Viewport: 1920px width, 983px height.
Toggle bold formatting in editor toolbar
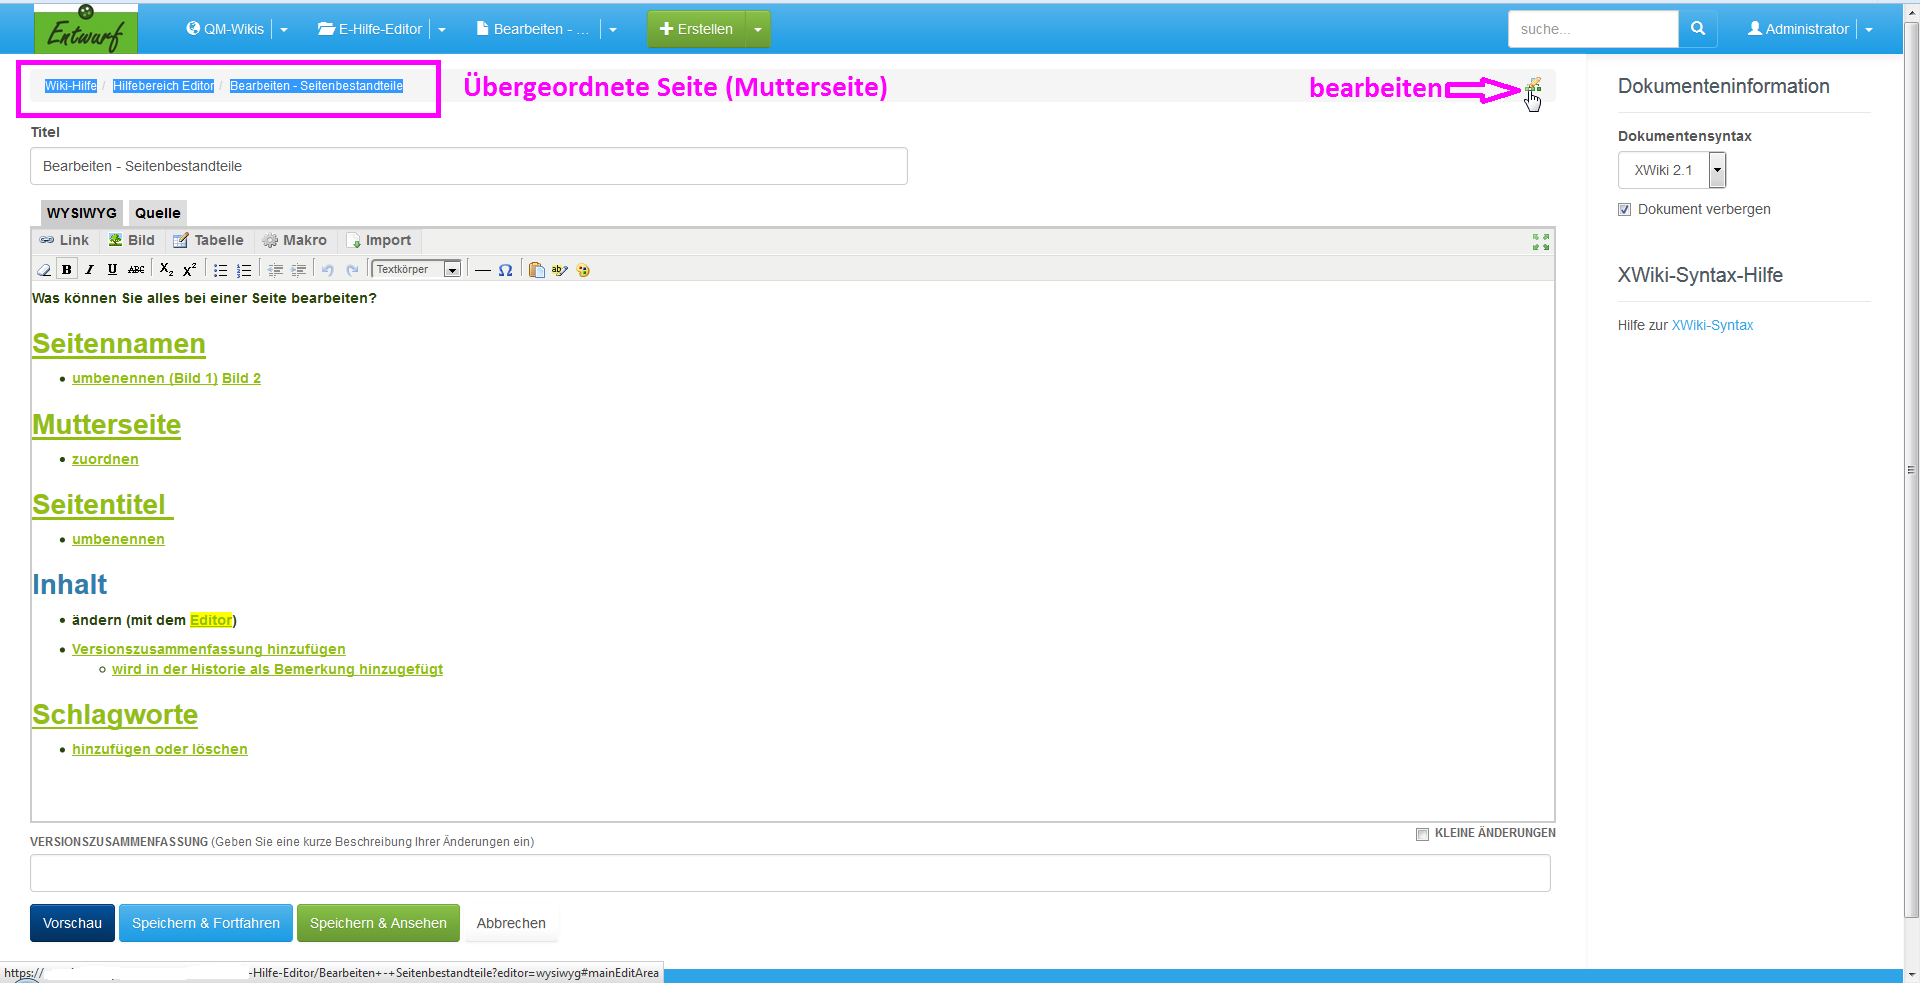point(67,270)
